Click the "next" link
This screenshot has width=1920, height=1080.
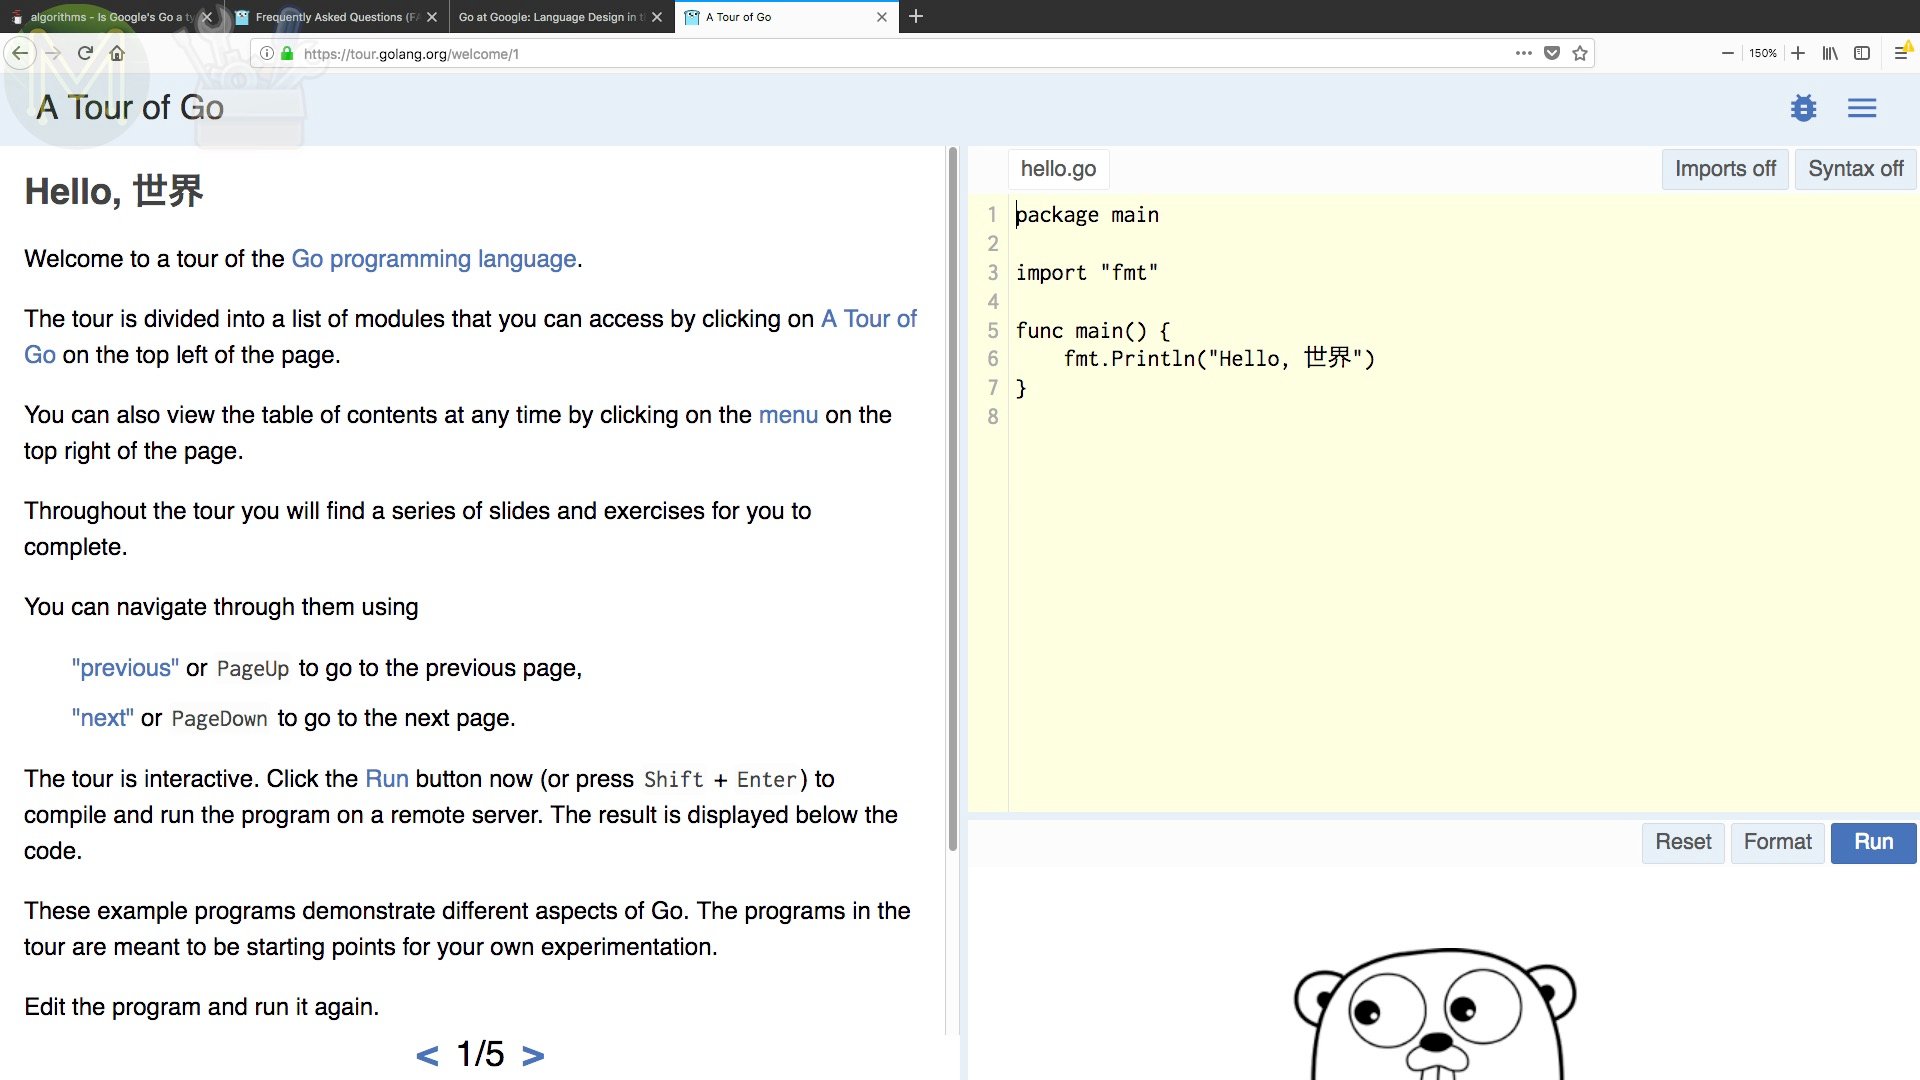tap(102, 718)
